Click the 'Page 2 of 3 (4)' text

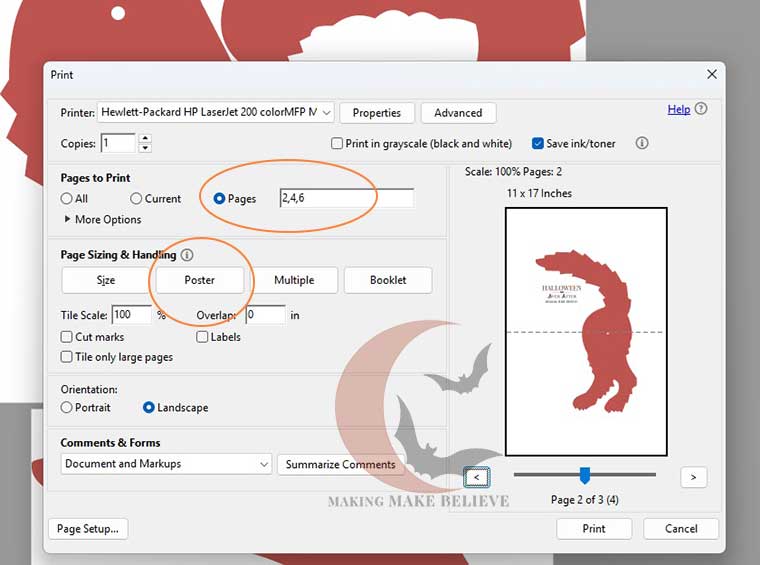point(585,500)
